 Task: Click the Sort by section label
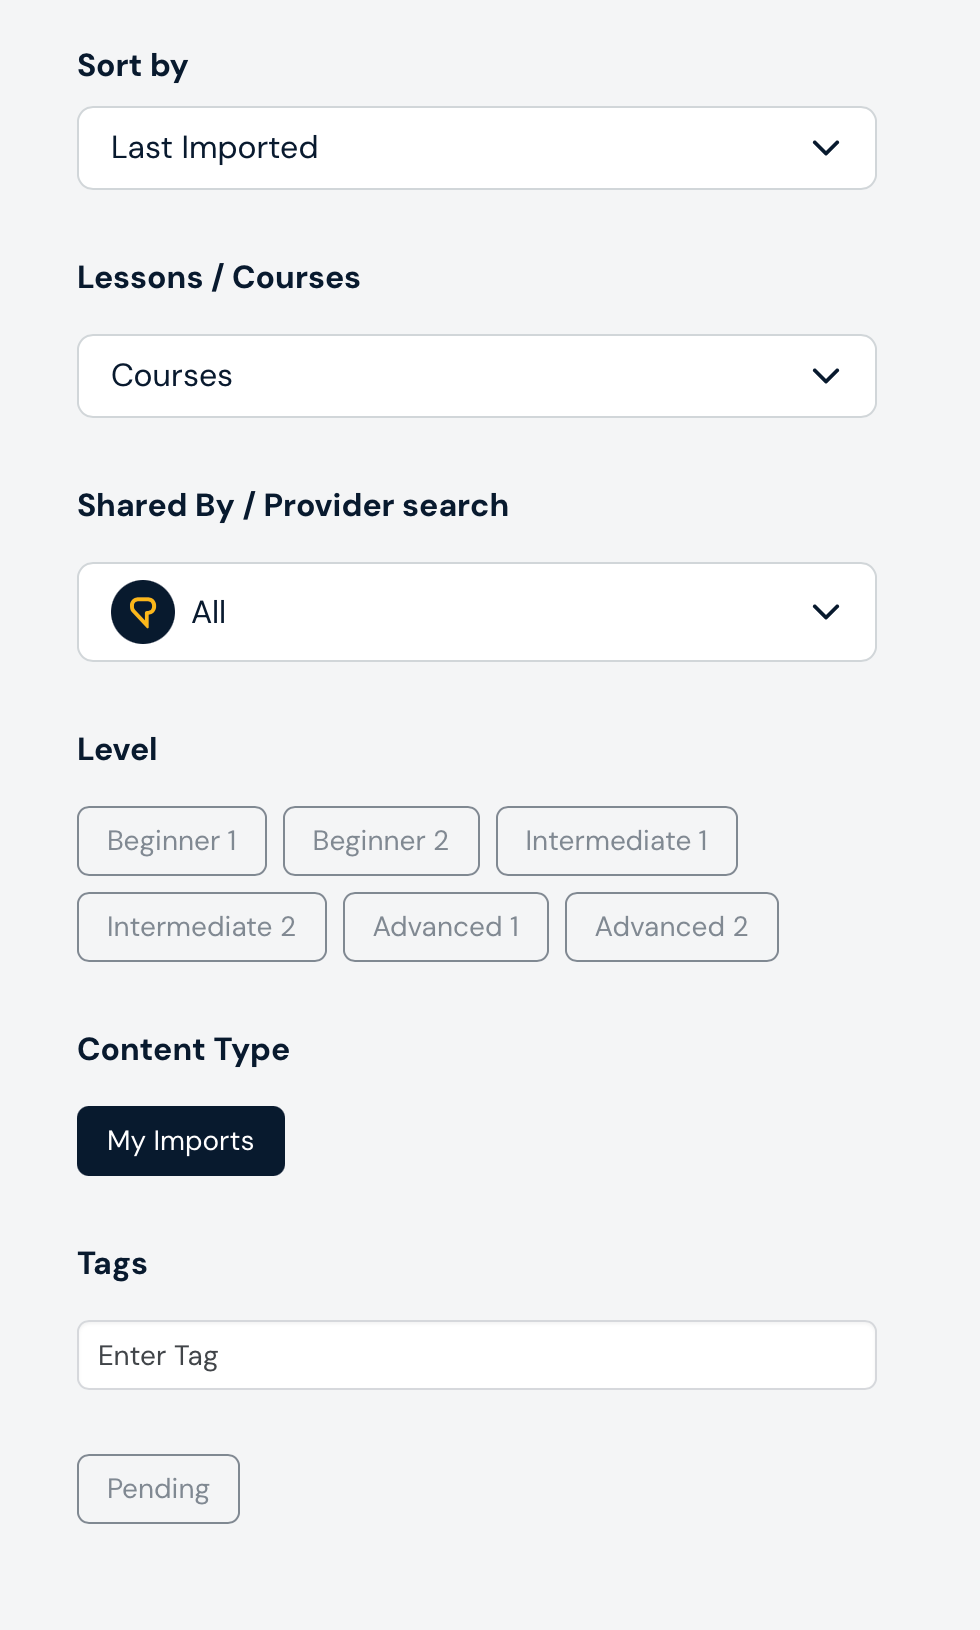tap(133, 66)
